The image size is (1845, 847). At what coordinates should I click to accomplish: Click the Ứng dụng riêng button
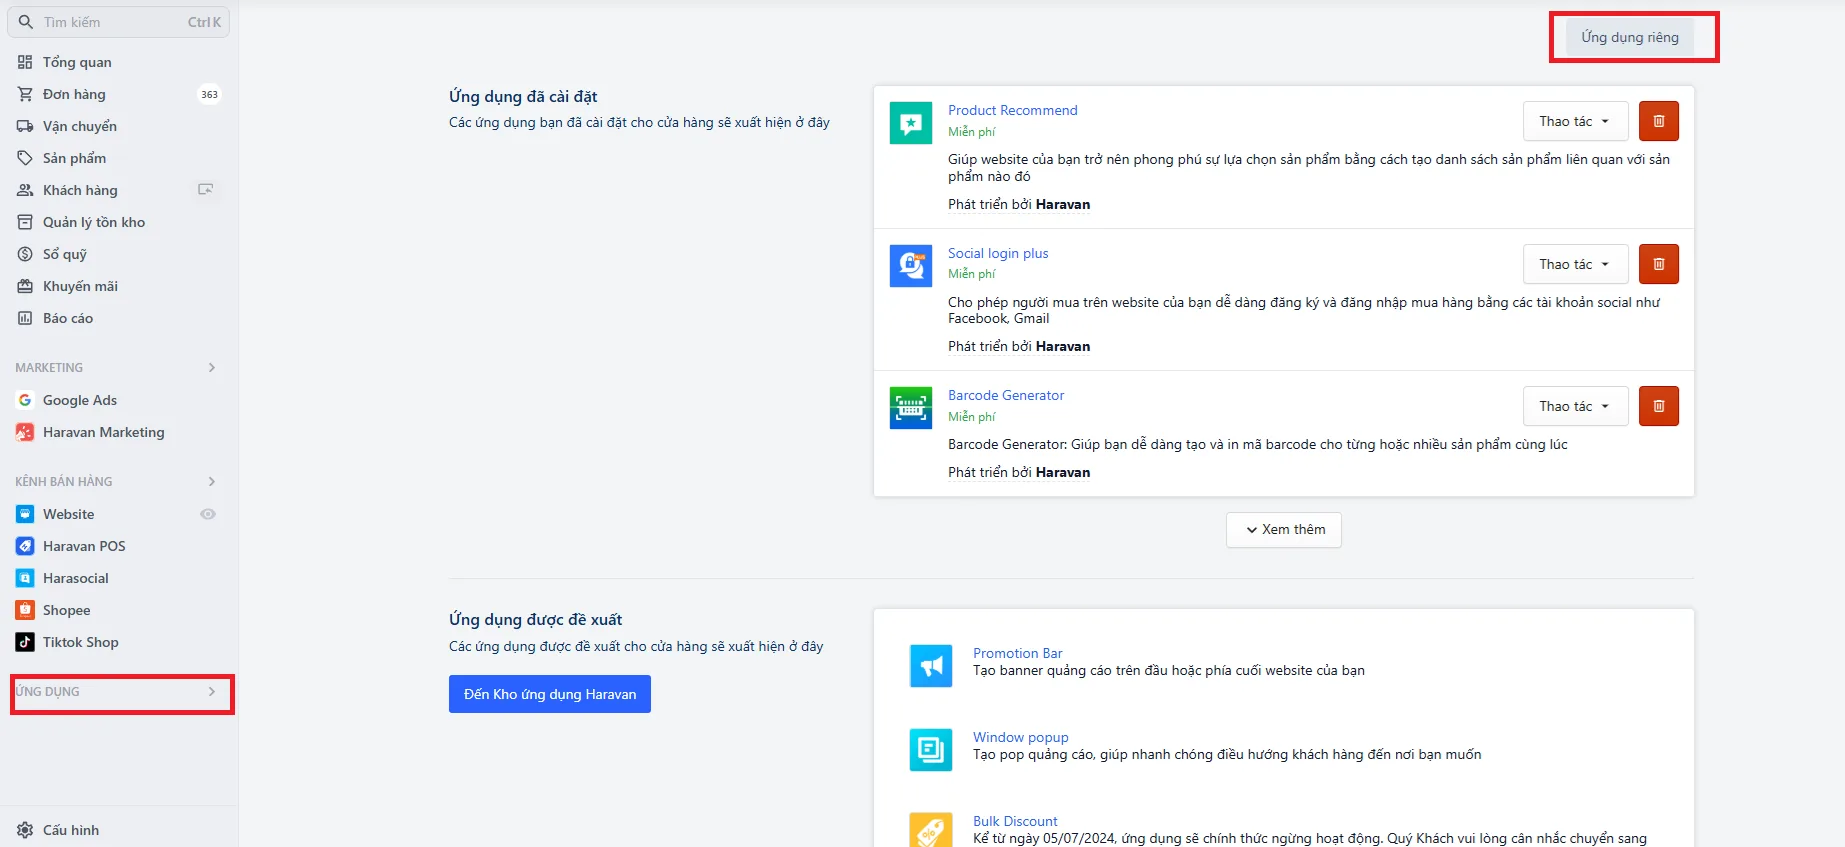[1630, 37]
